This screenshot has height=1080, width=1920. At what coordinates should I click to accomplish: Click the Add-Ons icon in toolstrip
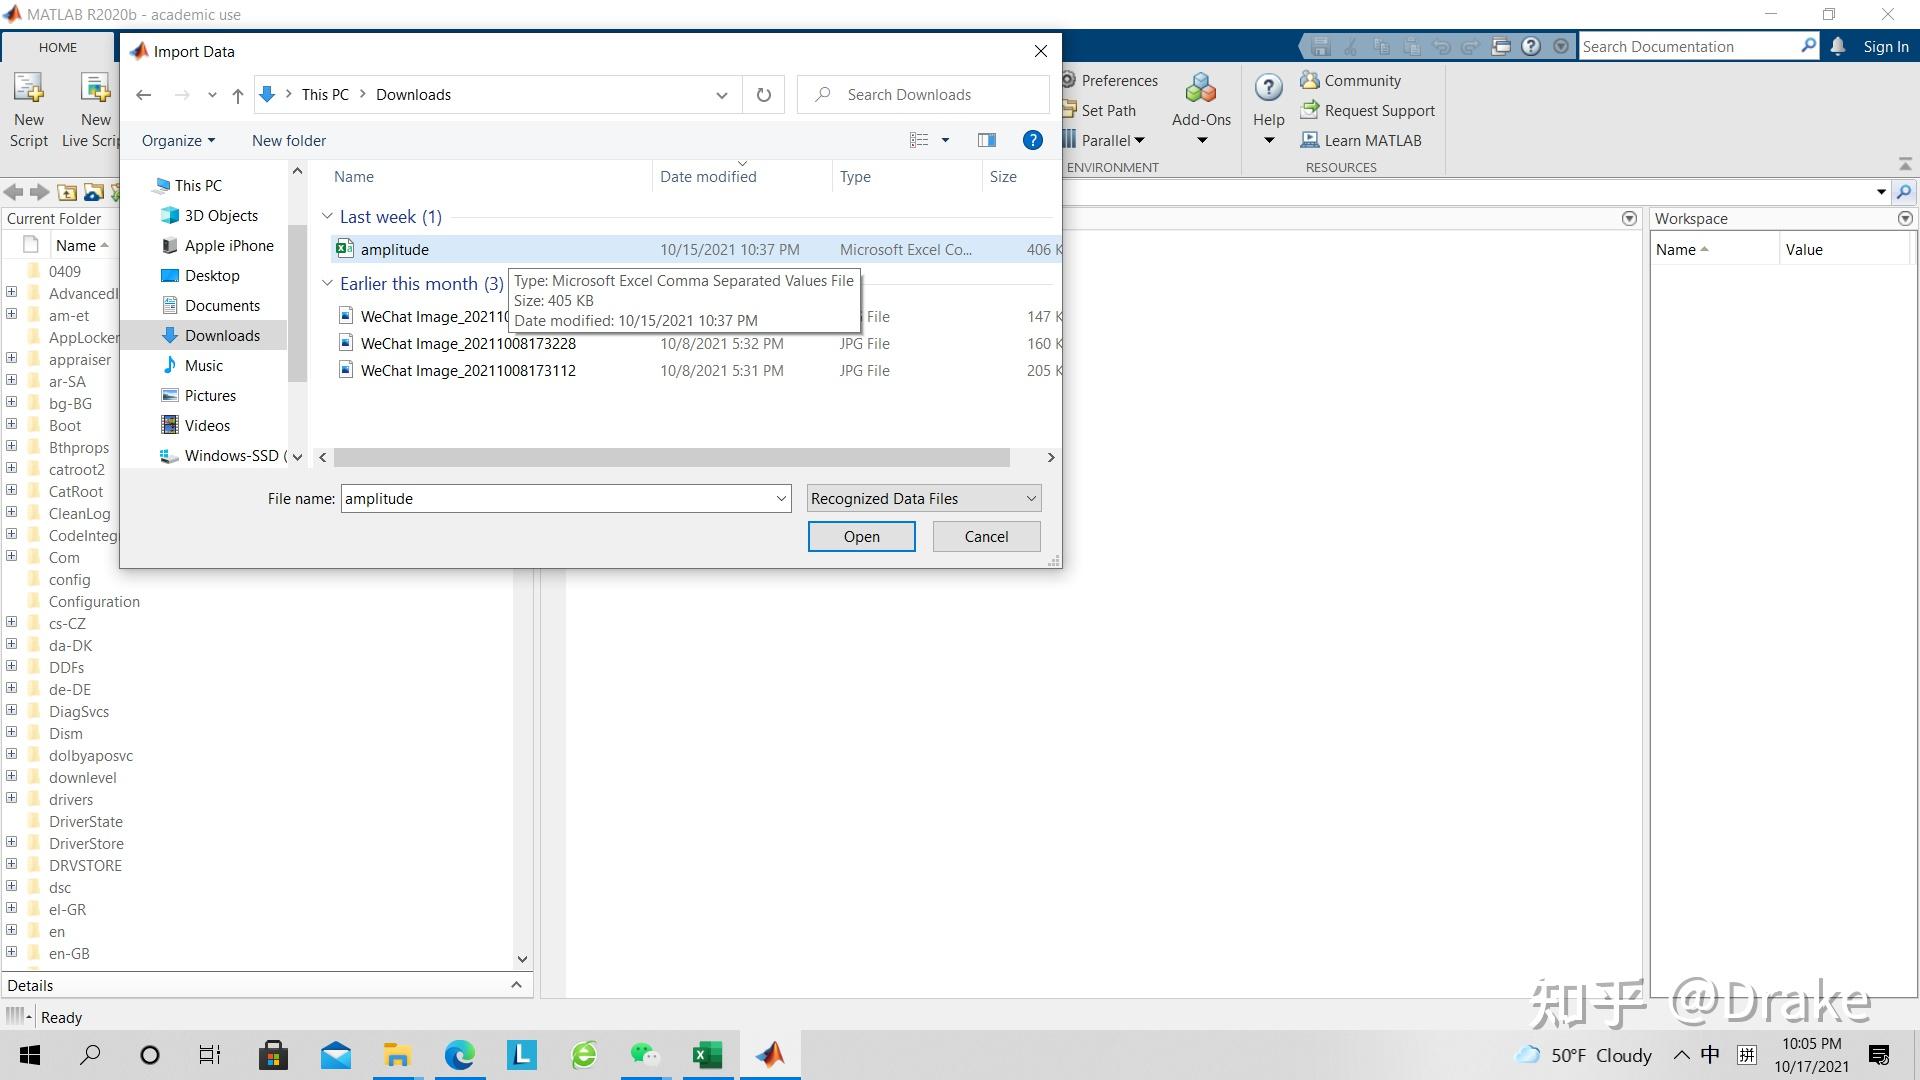[x=1200, y=90]
